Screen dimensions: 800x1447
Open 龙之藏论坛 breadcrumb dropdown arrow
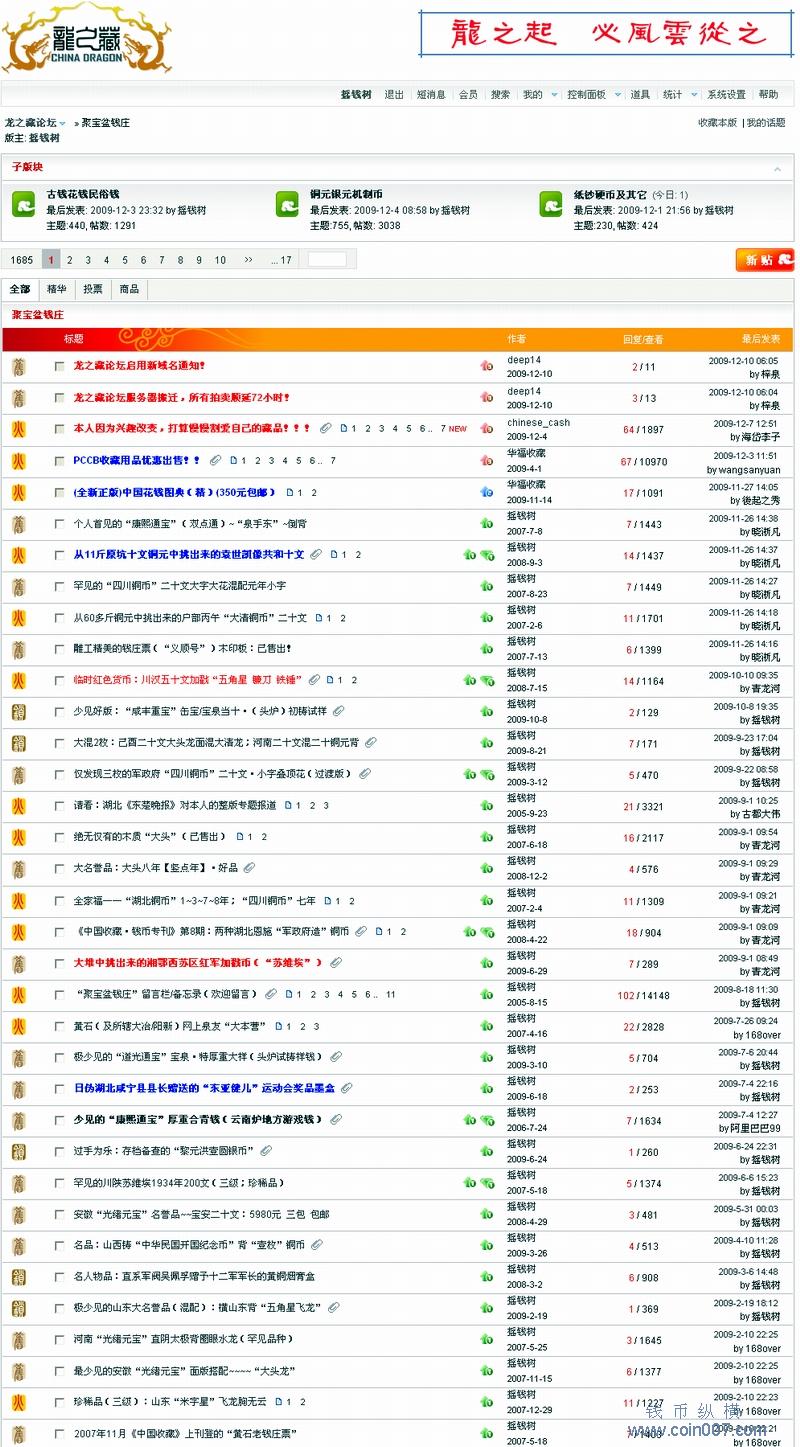point(63,123)
